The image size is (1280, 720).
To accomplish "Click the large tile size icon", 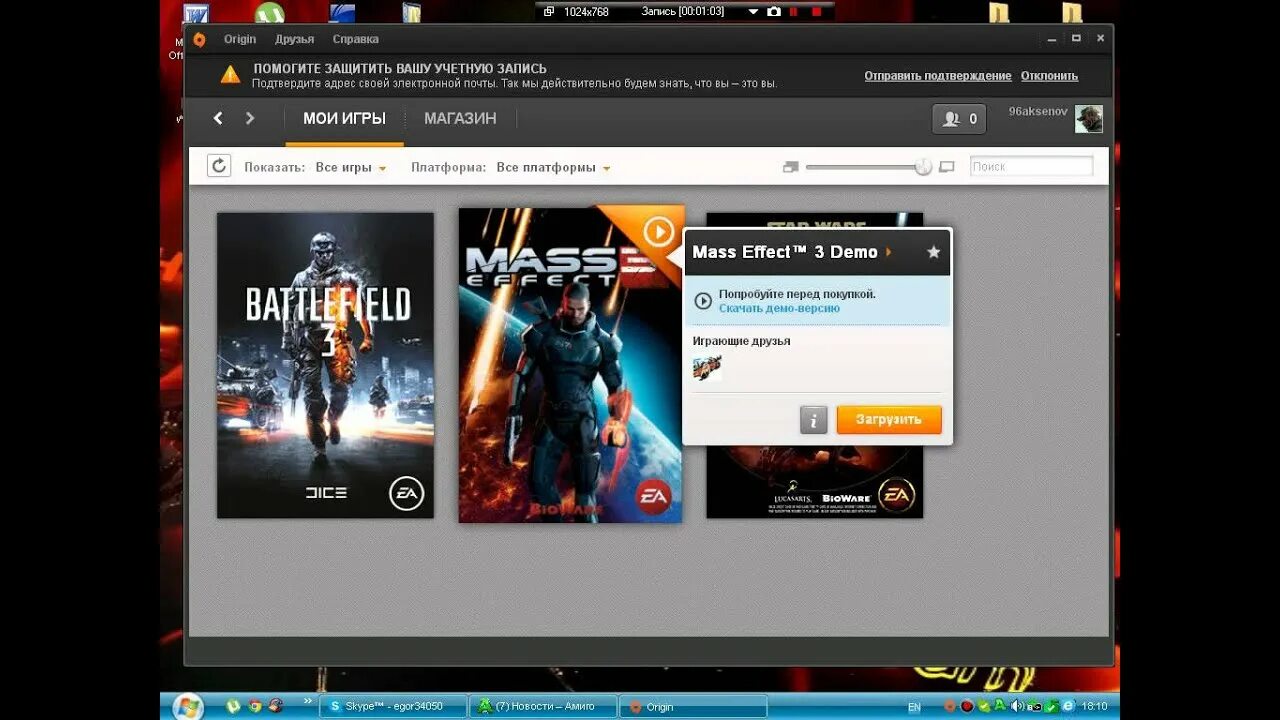I will pyautogui.click(x=947, y=167).
